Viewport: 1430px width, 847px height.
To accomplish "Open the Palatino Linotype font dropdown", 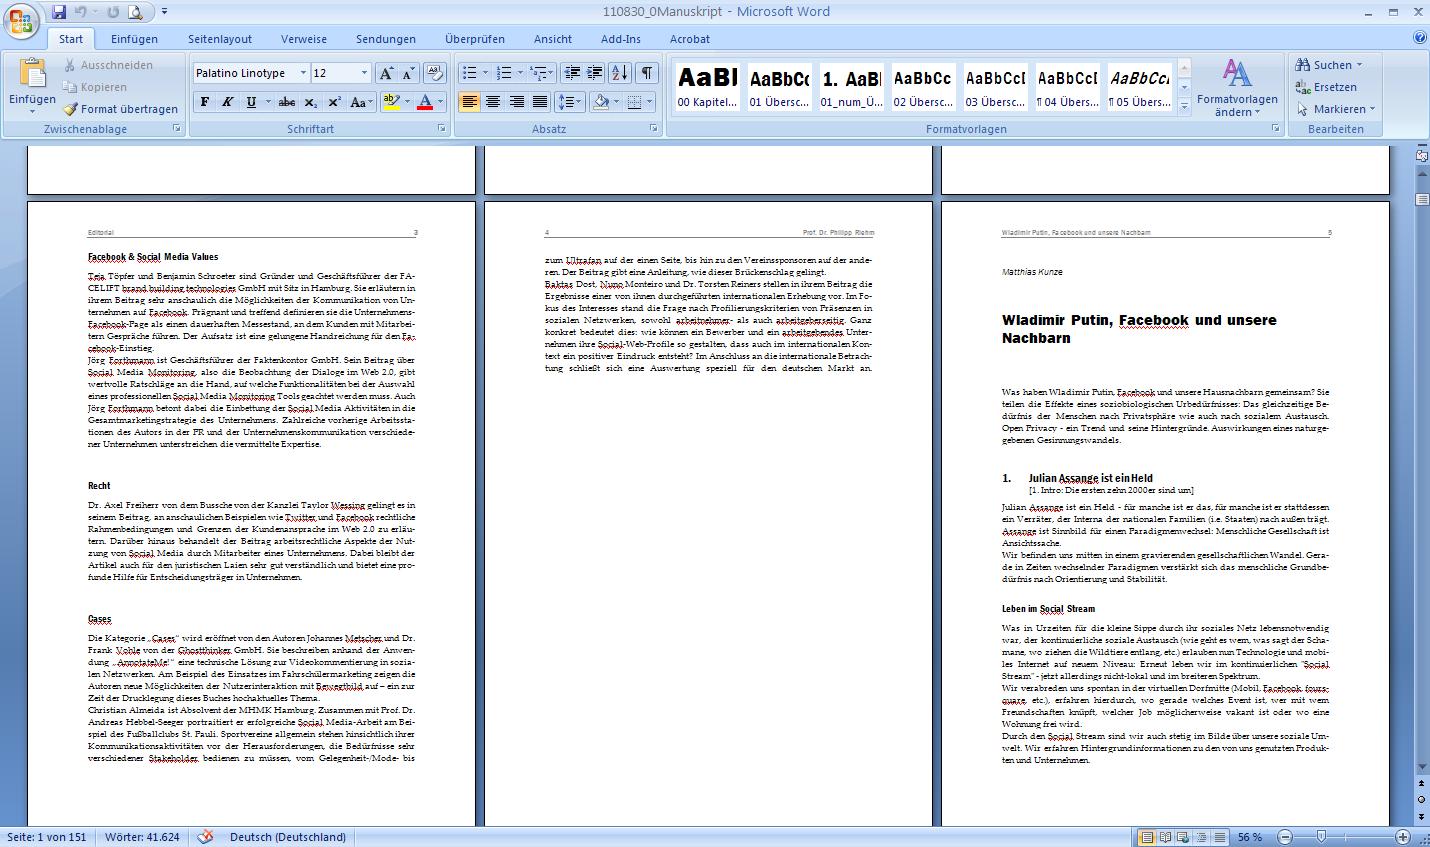I will click(304, 73).
